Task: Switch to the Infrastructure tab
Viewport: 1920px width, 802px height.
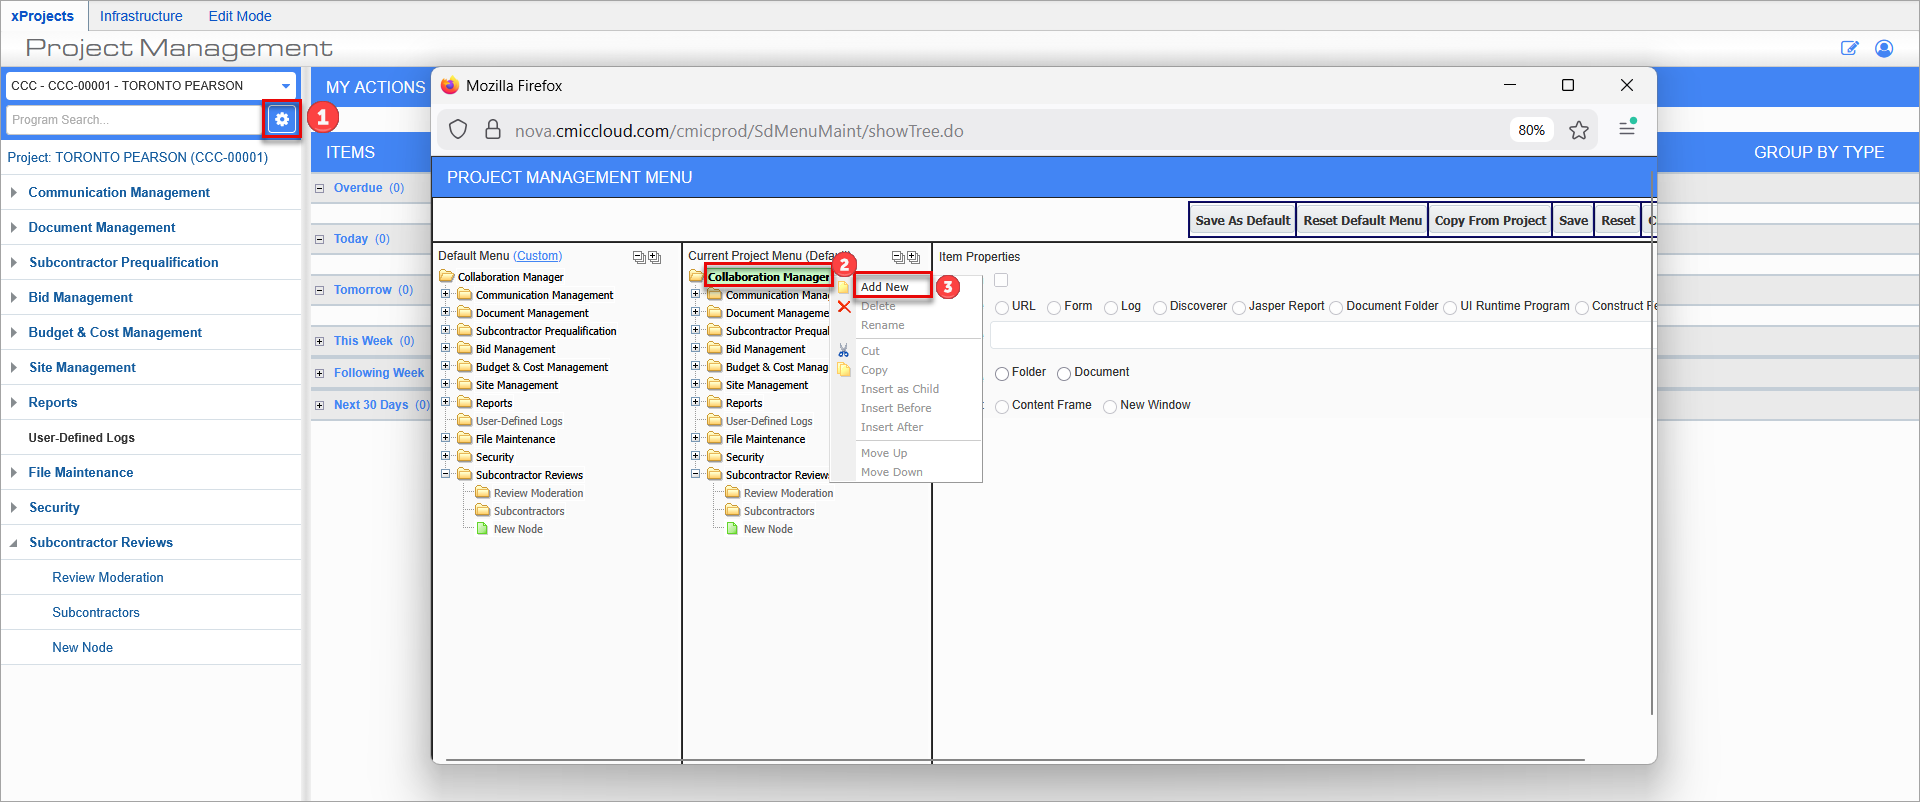Action: [141, 16]
